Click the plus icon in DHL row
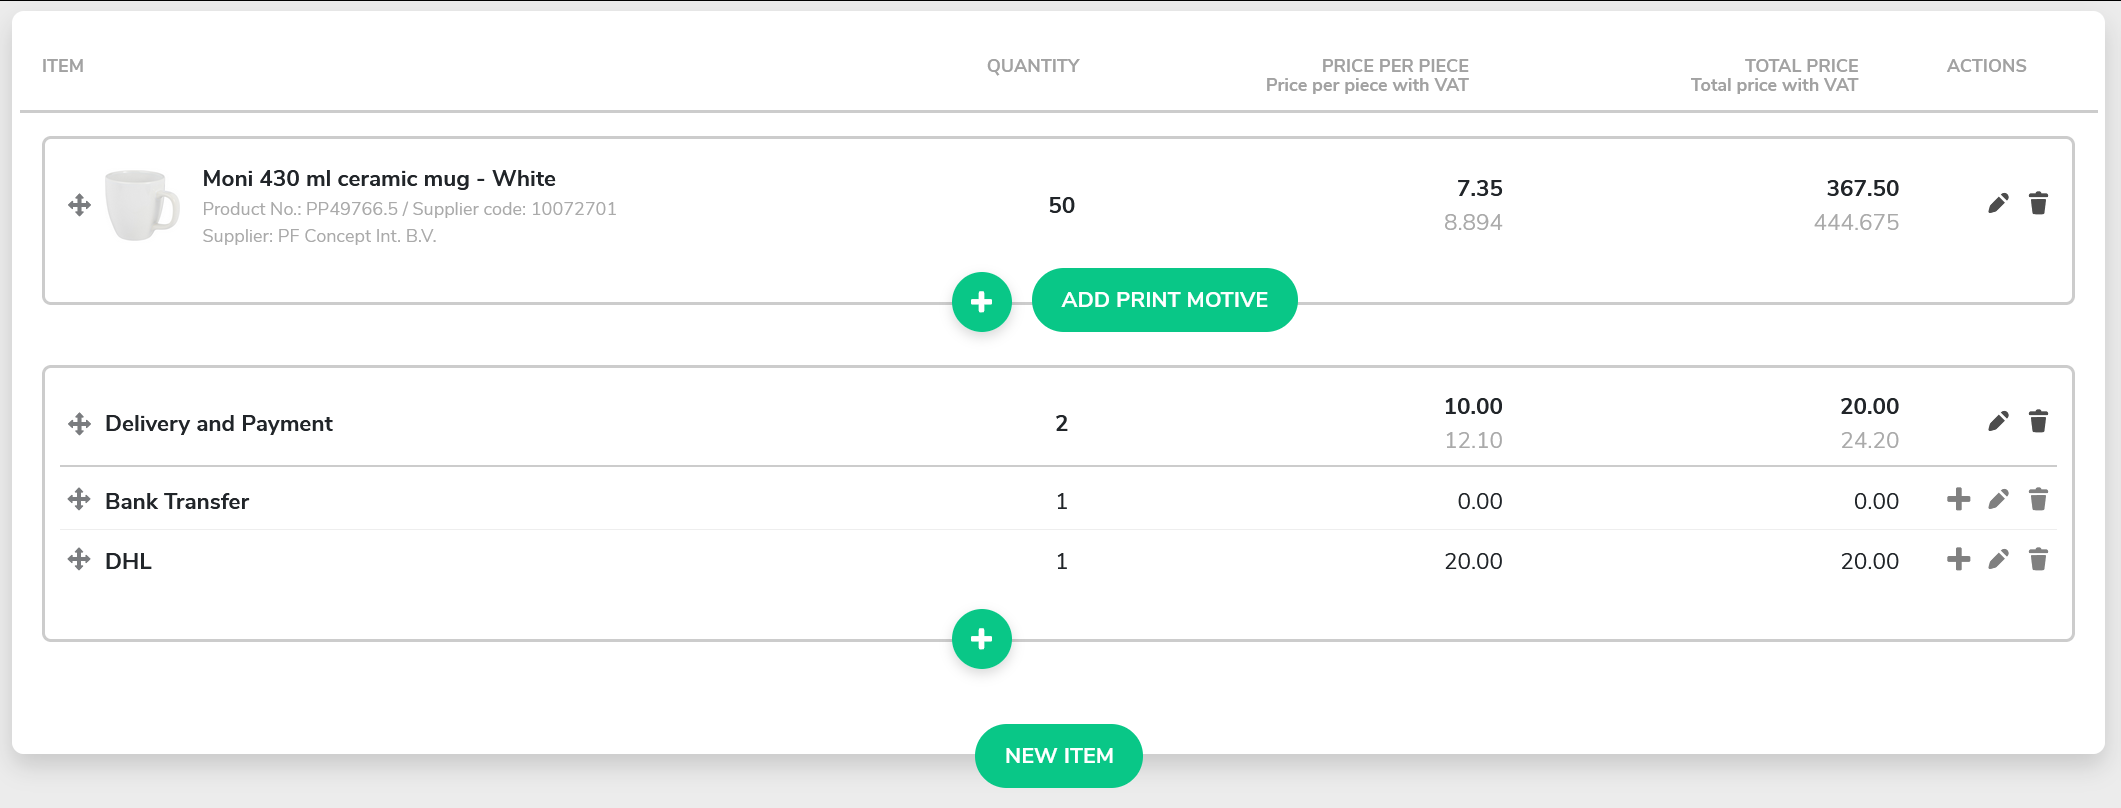Screen dimensions: 2121x808 (1959, 559)
